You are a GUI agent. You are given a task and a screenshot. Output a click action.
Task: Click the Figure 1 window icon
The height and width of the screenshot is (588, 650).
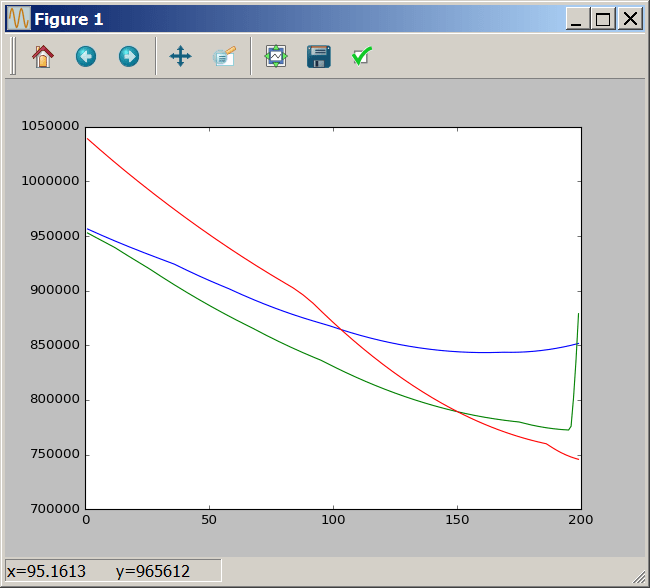pyautogui.click(x=19, y=18)
